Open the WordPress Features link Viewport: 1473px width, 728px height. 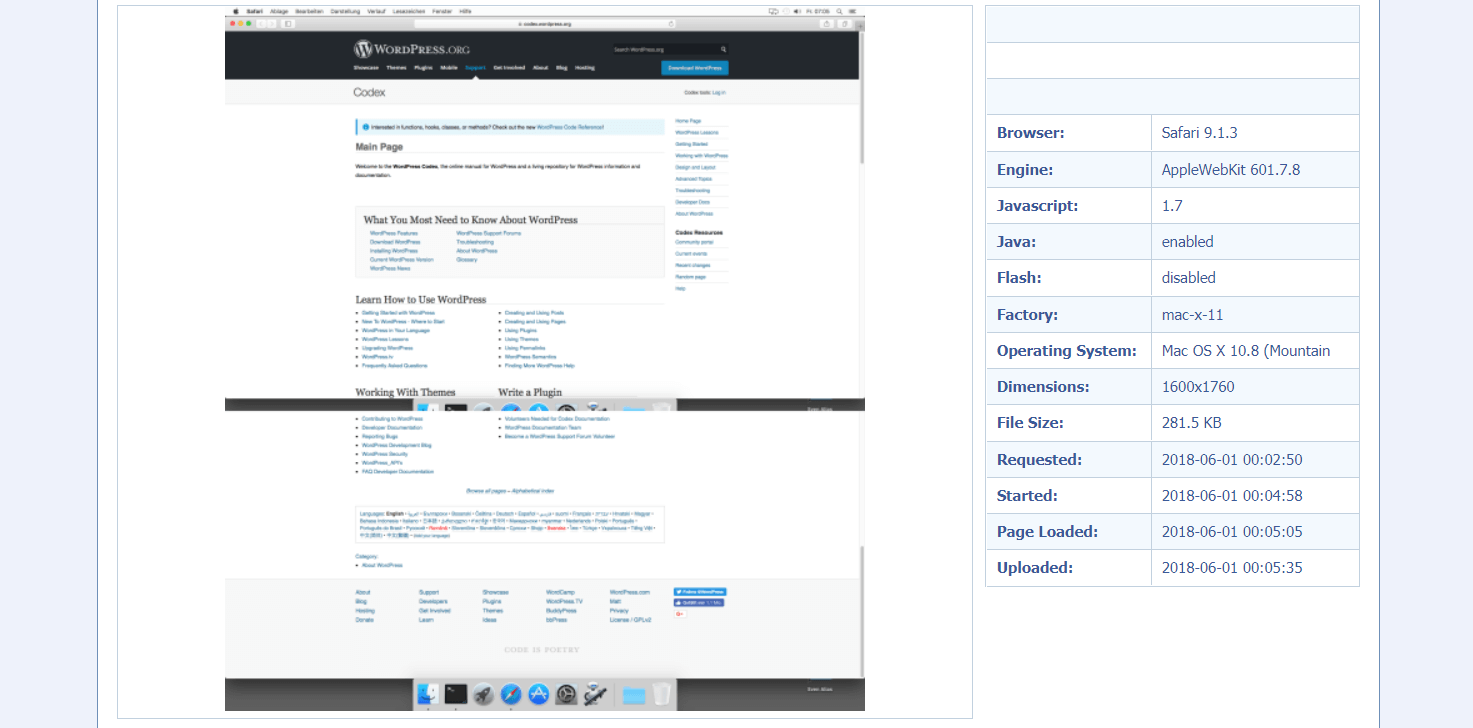[394, 233]
